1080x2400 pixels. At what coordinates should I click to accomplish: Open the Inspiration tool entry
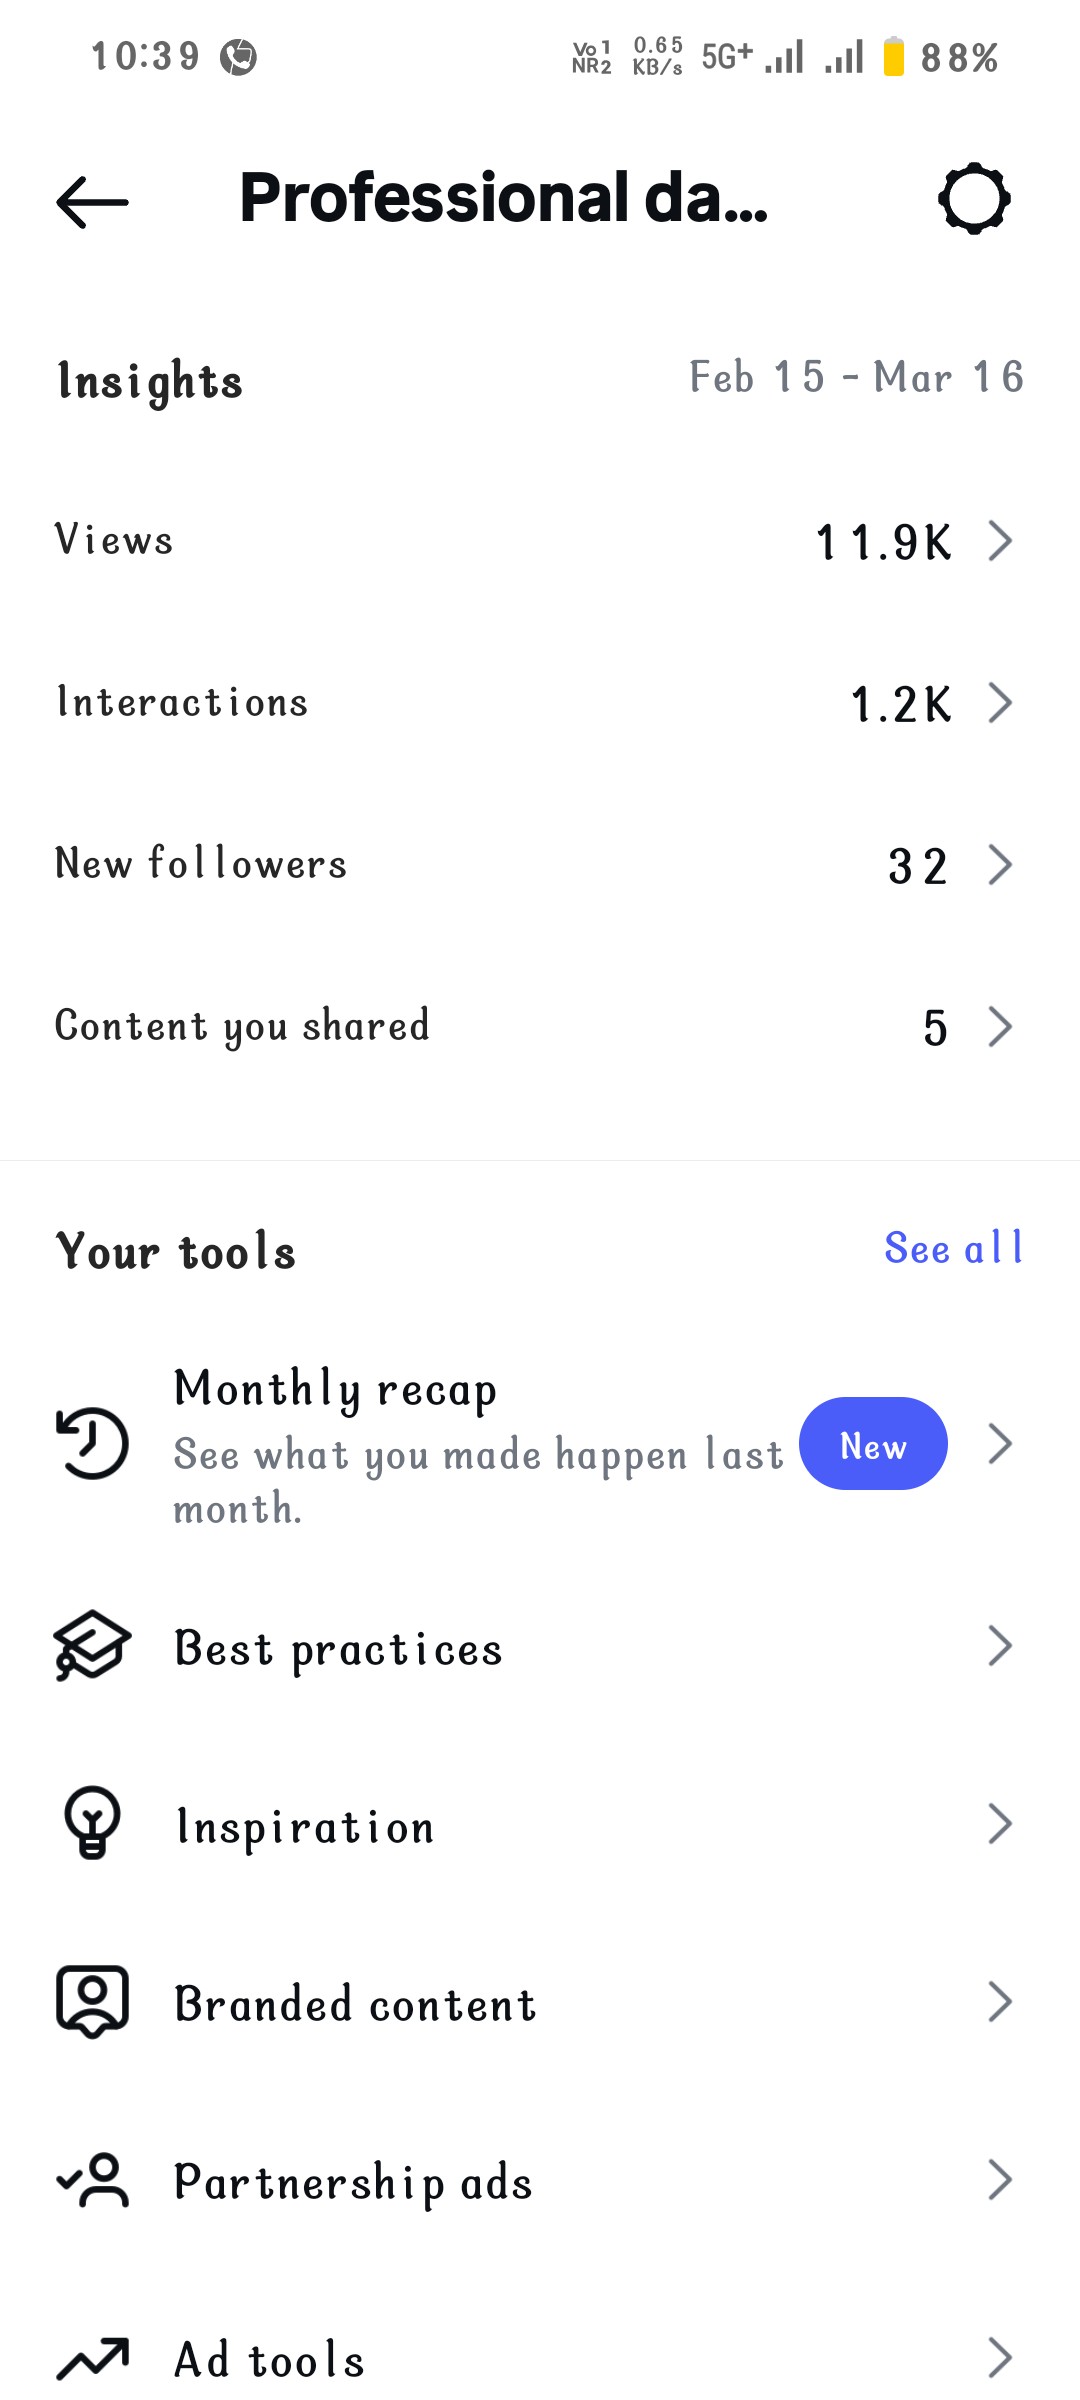pos(305,1826)
